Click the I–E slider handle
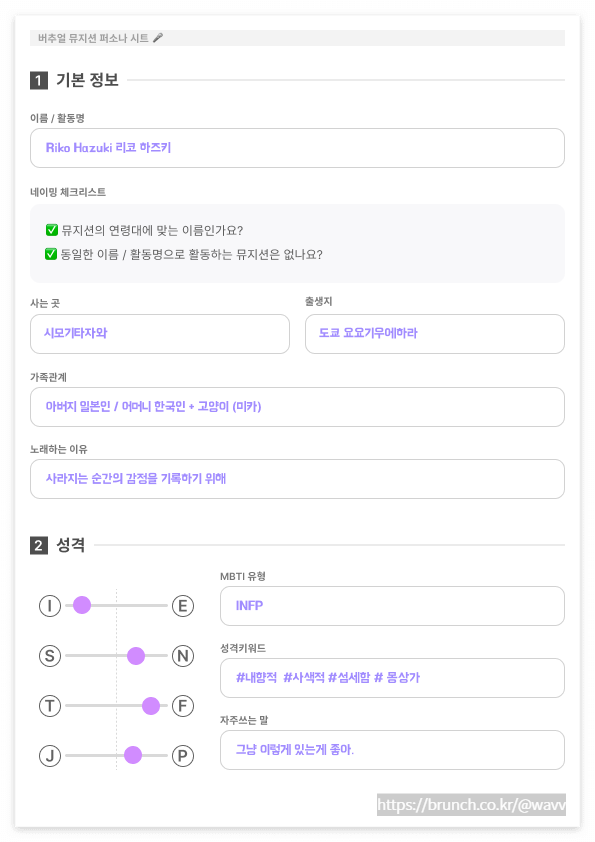Image resolution: width=595 pixels, height=842 pixels. (x=82, y=605)
